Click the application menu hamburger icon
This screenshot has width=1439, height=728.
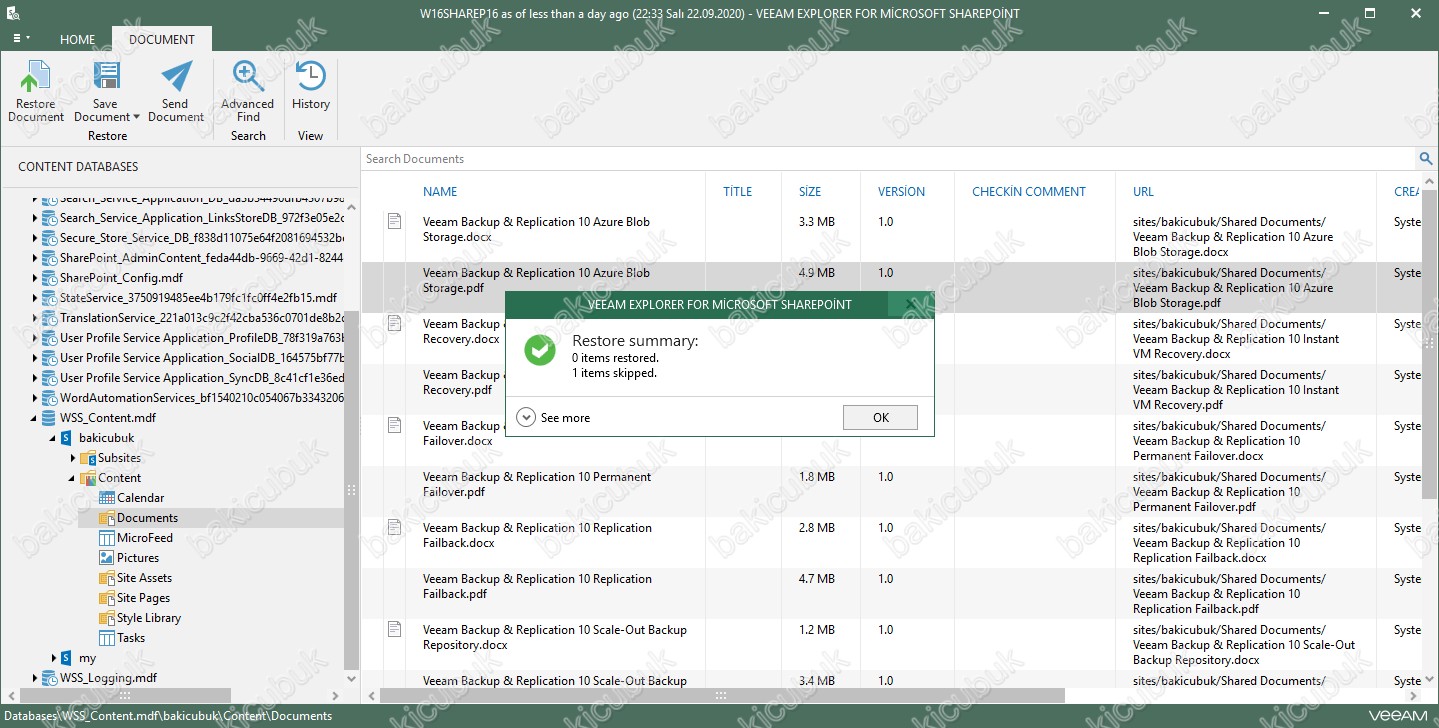pyautogui.click(x=20, y=39)
